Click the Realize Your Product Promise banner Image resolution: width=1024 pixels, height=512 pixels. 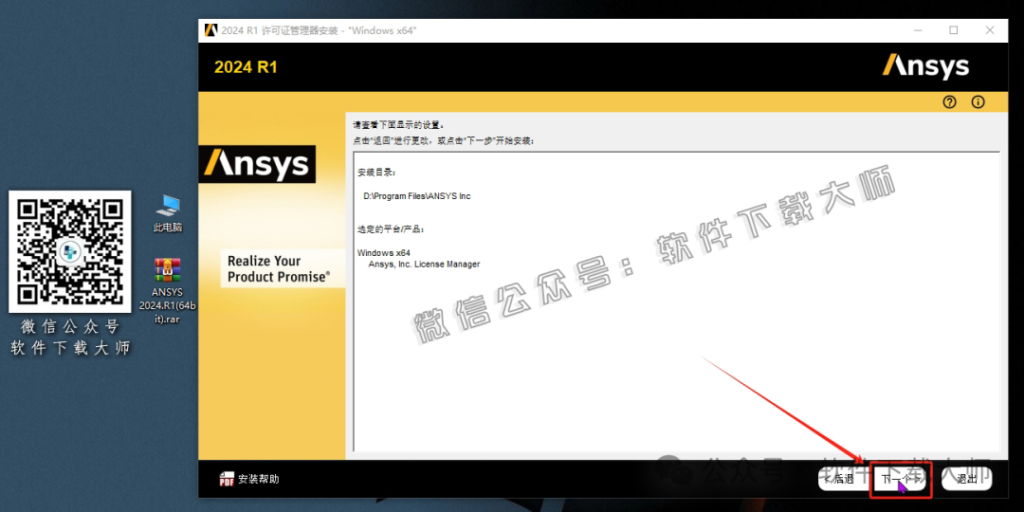pos(282,268)
